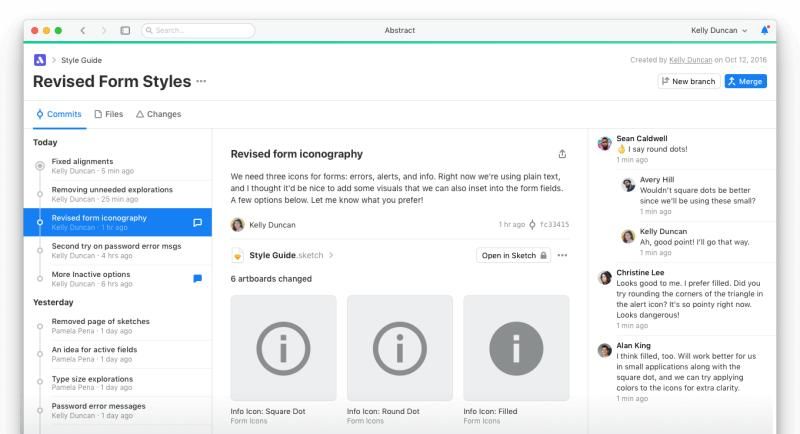
Task: Switch to the Changes tab
Action: pyautogui.click(x=158, y=114)
